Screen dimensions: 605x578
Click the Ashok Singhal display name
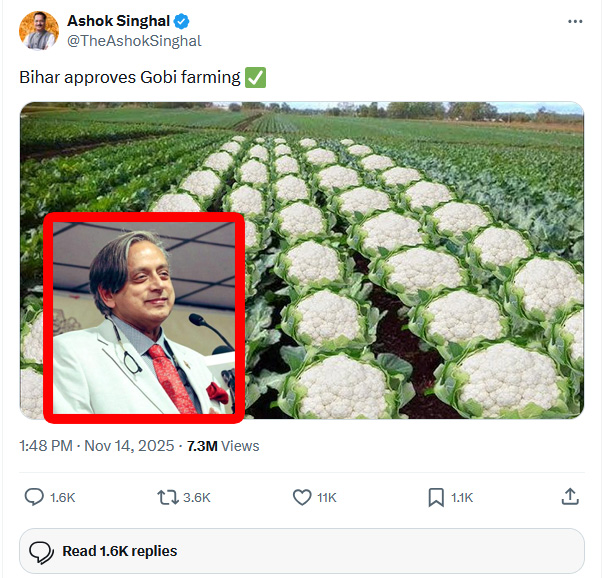tap(120, 21)
